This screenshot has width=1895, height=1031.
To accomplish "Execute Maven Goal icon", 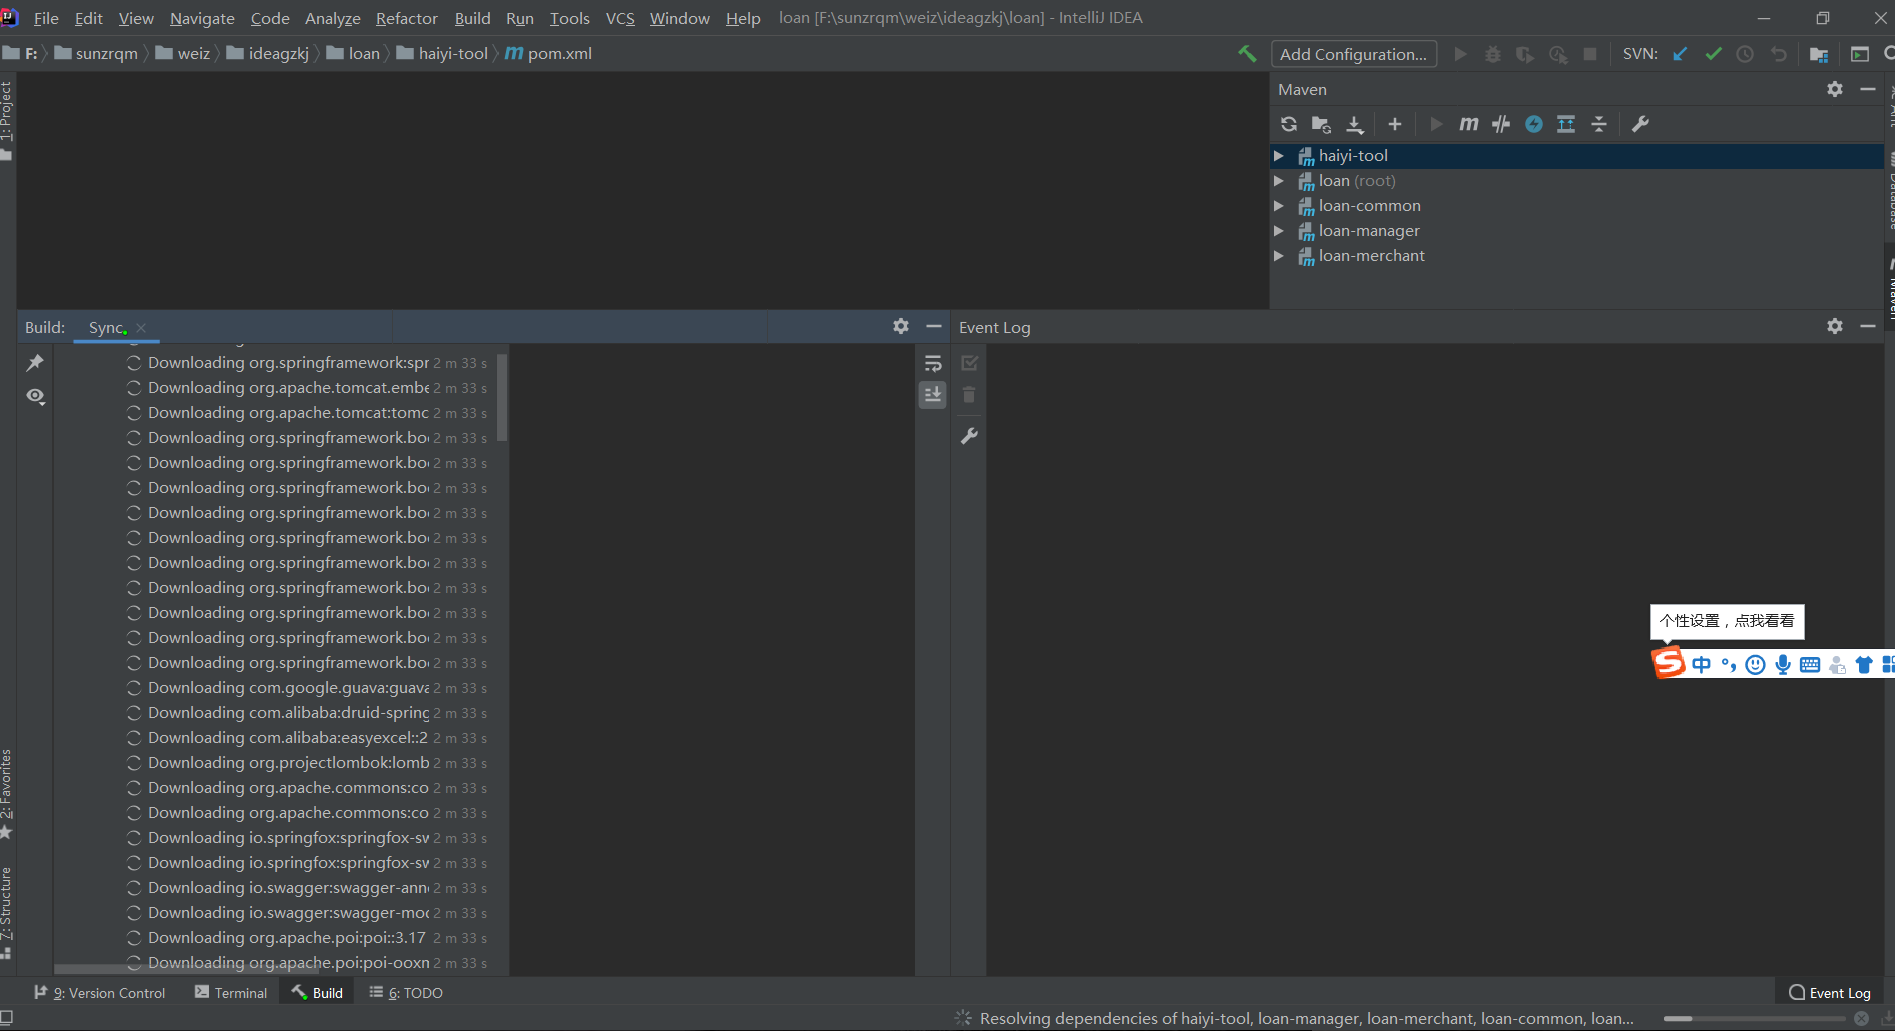I will click(1468, 124).
